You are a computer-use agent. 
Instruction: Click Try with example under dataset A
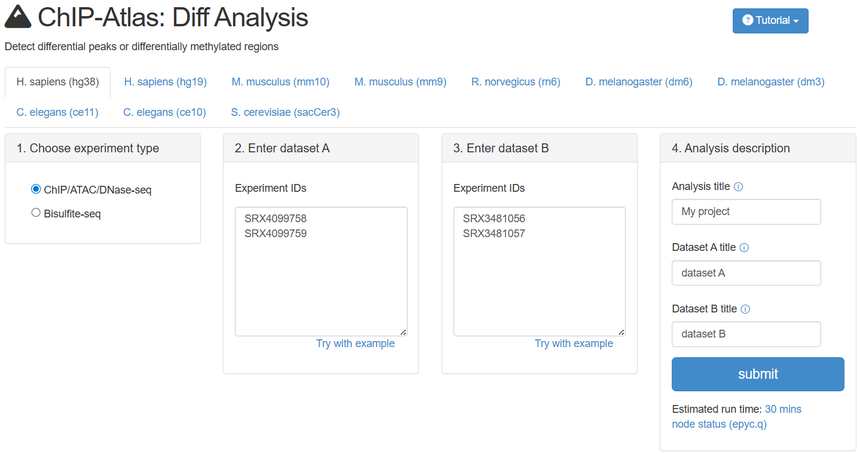click(x=355, y=344)
